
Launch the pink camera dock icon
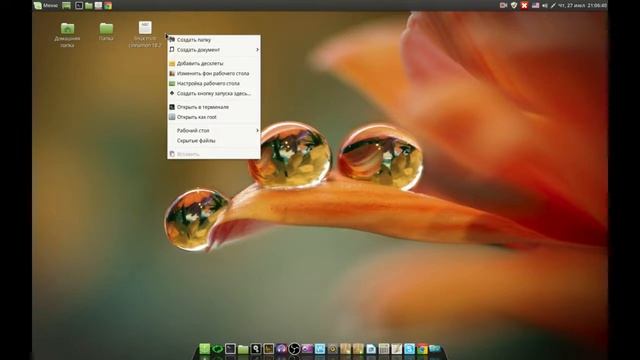coord(307,349)
